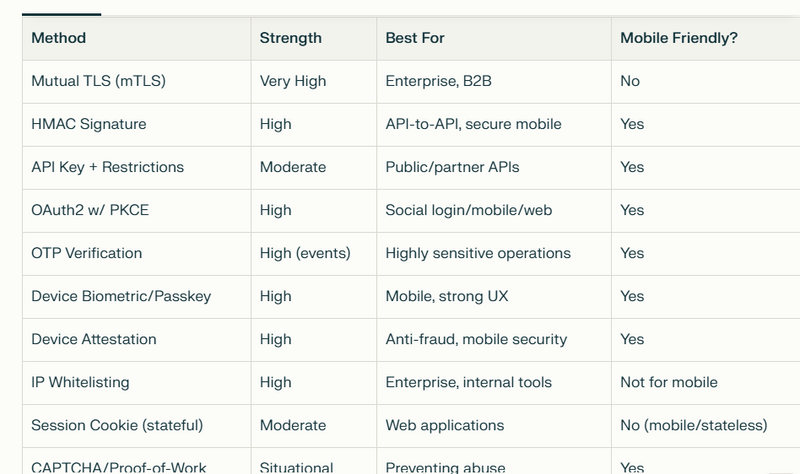Select the Very High strength cell
The image size is (800, 474).
click(x=293, y=81)
